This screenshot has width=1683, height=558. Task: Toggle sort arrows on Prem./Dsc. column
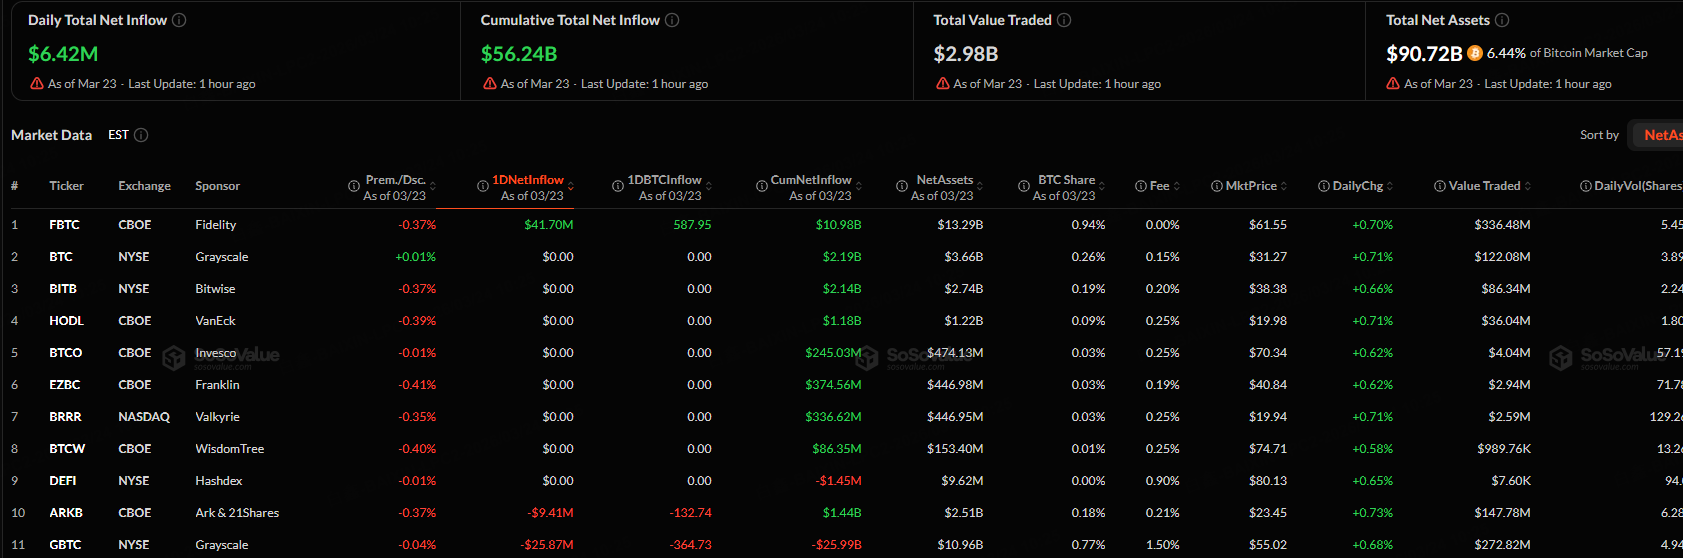(433, 186)
